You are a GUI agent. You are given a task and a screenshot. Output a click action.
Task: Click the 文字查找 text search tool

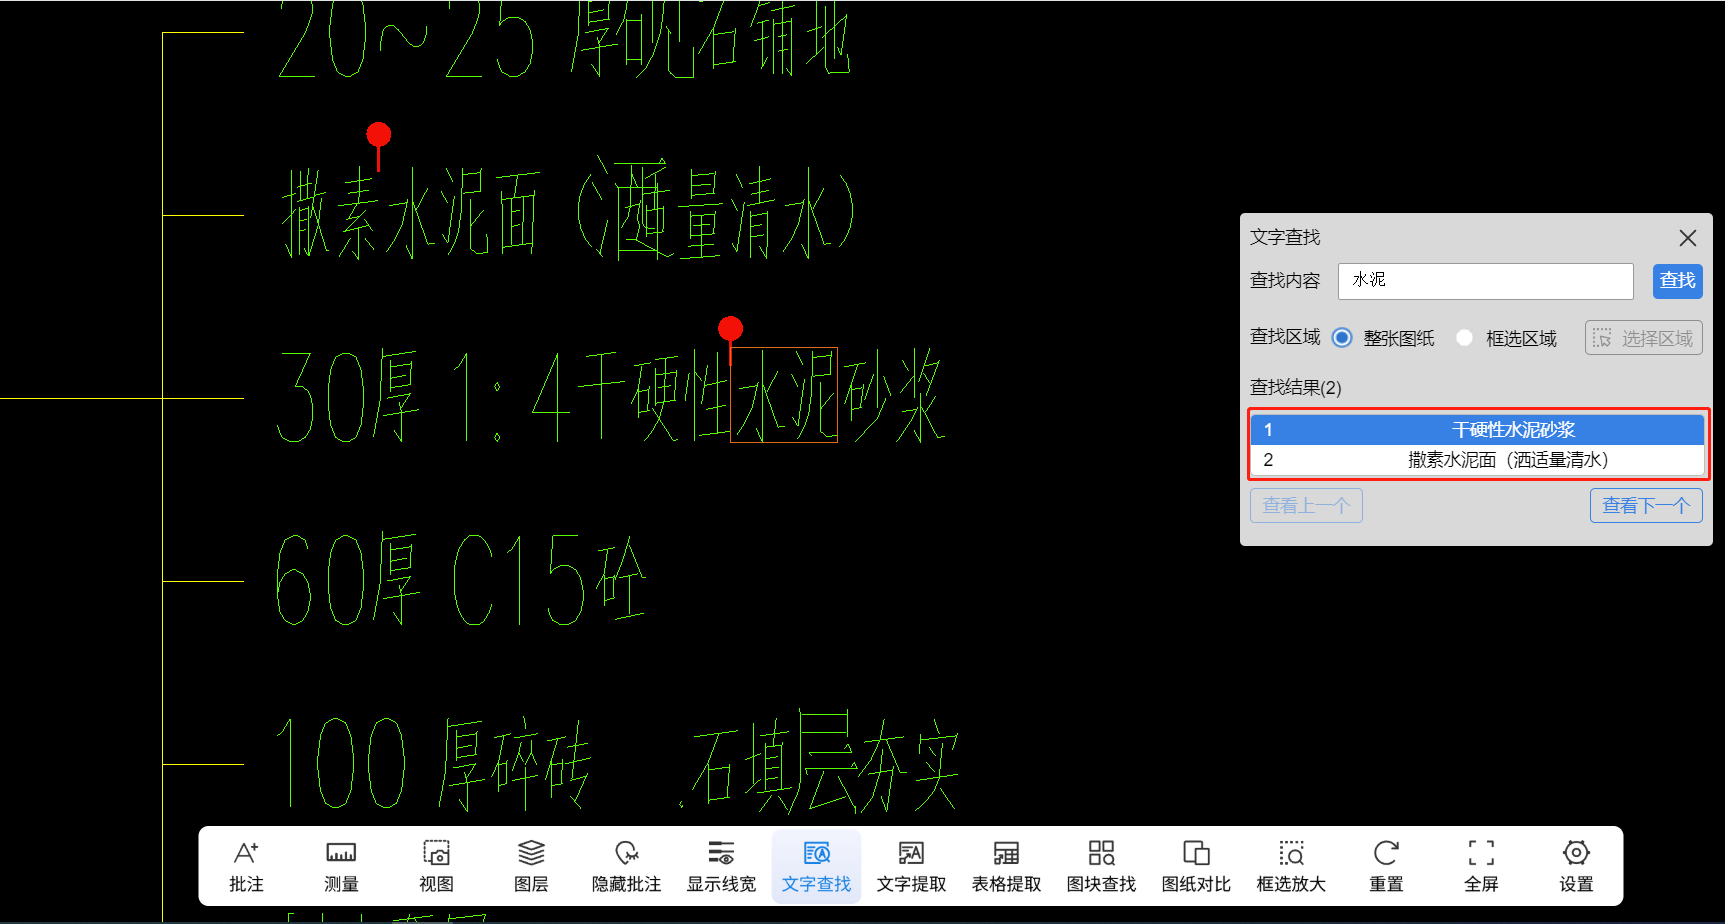point(816,866)
